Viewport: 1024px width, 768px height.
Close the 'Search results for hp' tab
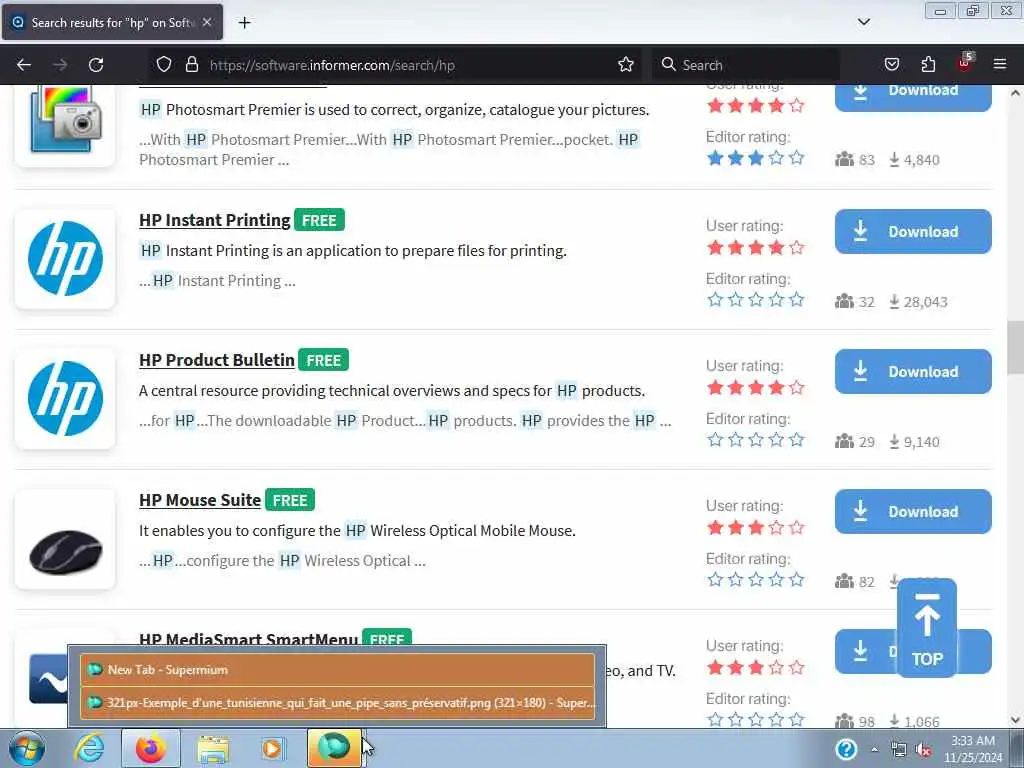(x=207, y=22)
